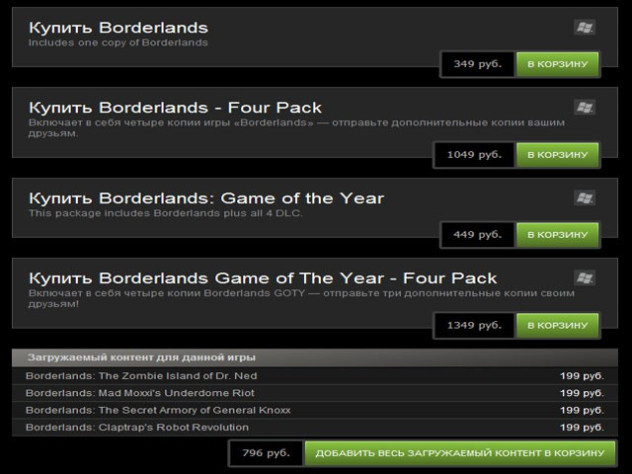Add Borderlands Four Pack to cart
632x474 pixels.
click(x=557, y=155)
